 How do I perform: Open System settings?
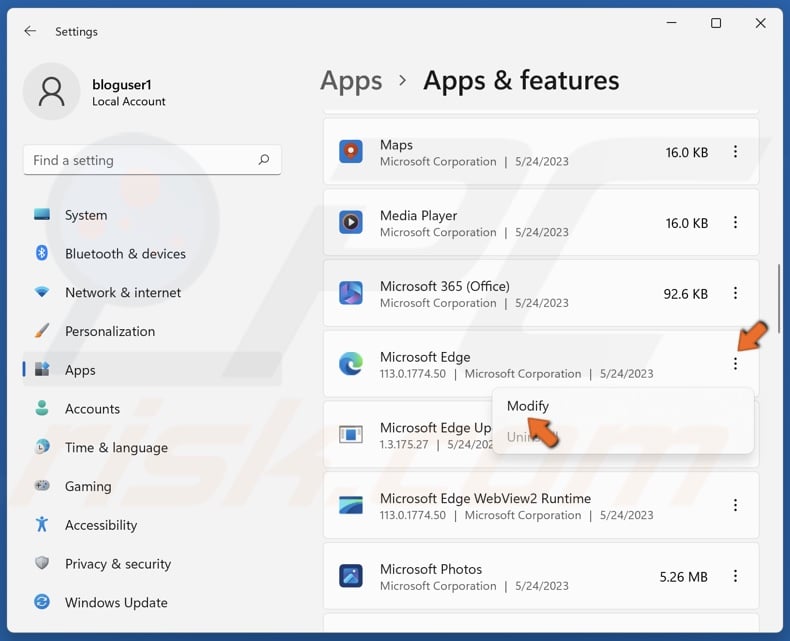click(x=152, y=215)
